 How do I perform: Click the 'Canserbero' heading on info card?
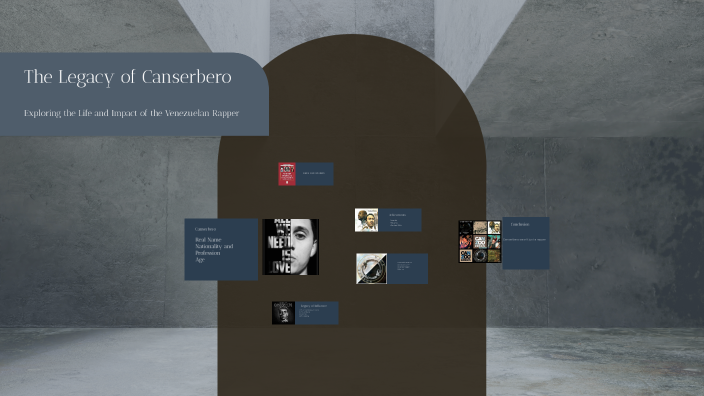click(205, 229)
